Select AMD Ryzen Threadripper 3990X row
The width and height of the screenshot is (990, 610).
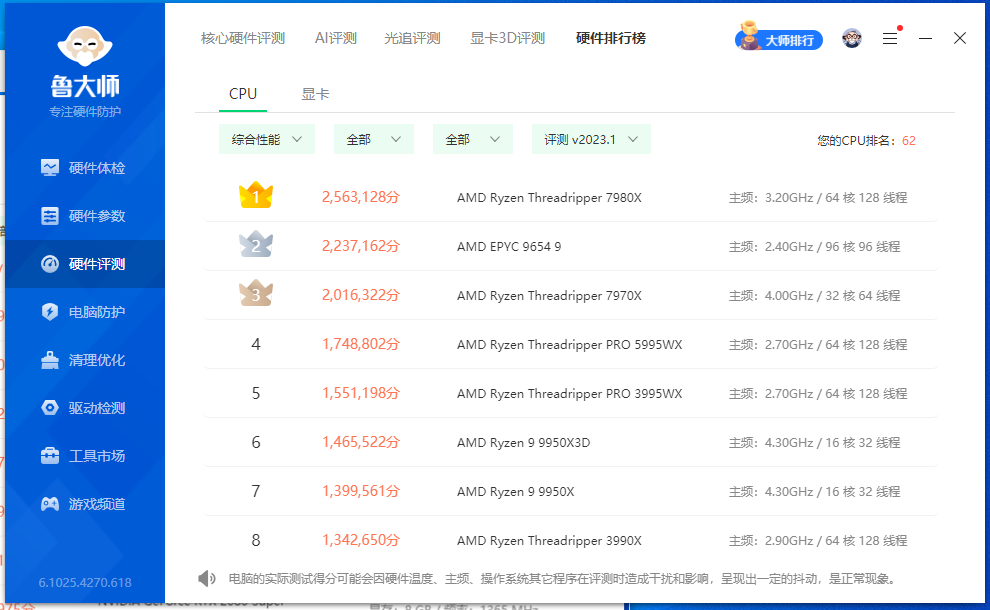click(571, 540)
